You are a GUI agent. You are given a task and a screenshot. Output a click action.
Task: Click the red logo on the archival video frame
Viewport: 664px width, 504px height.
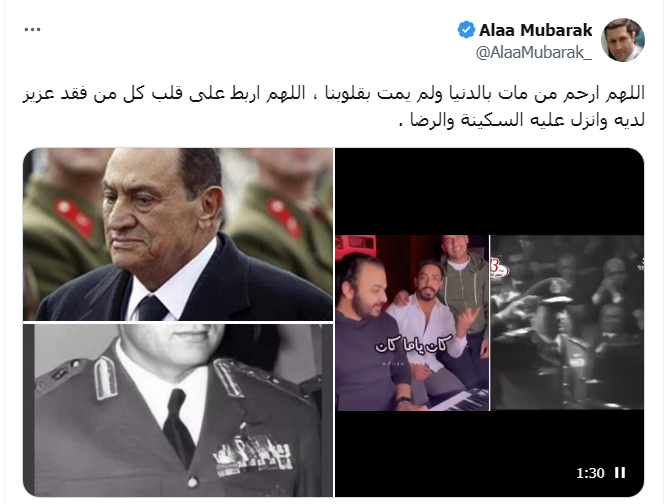(500, 269)
